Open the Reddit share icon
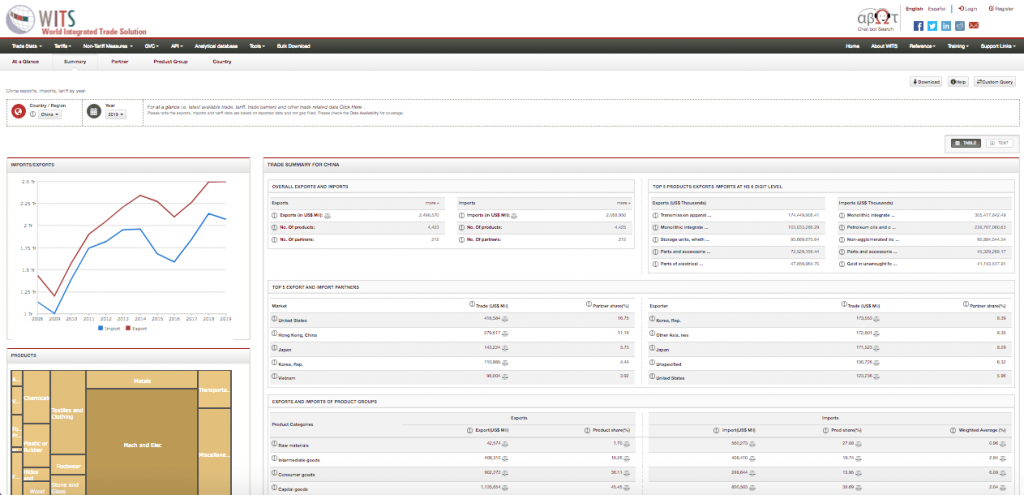Screen dimensions: 1024x495 point(960,26)
